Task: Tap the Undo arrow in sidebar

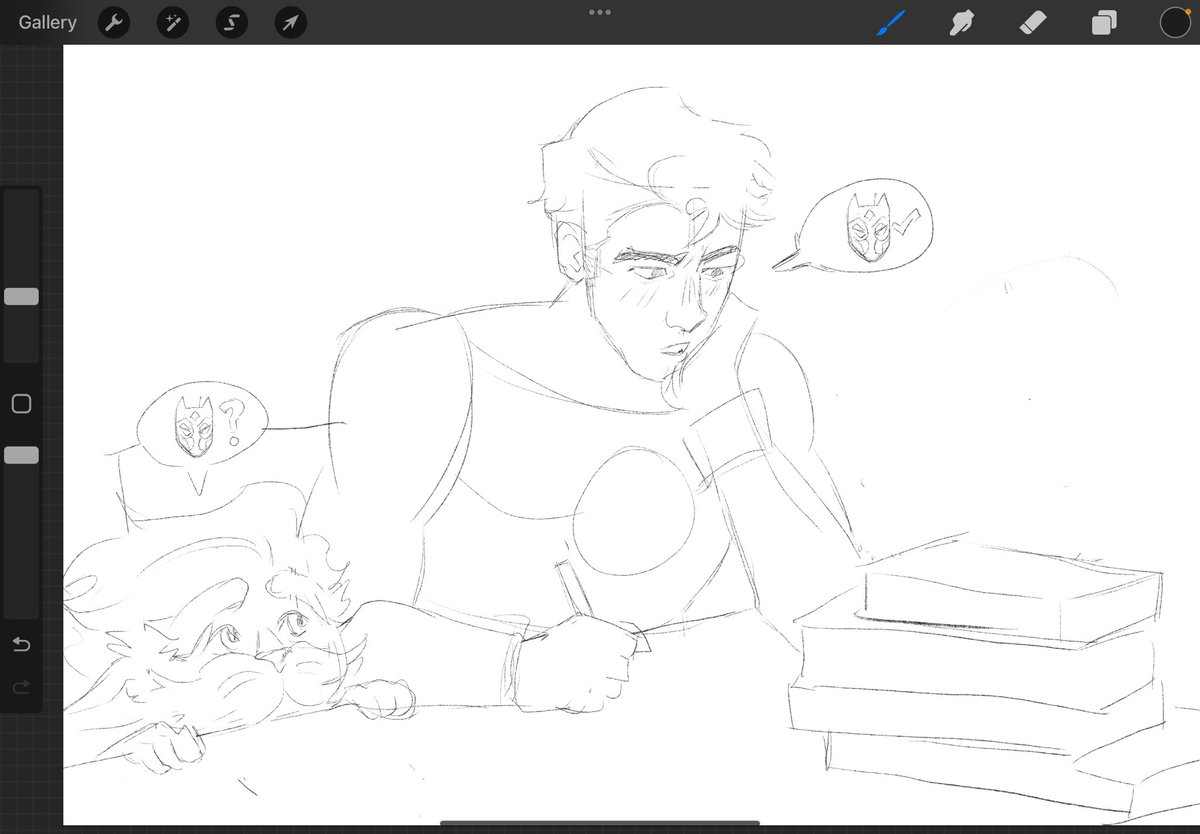Action: [x=21, y=645]
